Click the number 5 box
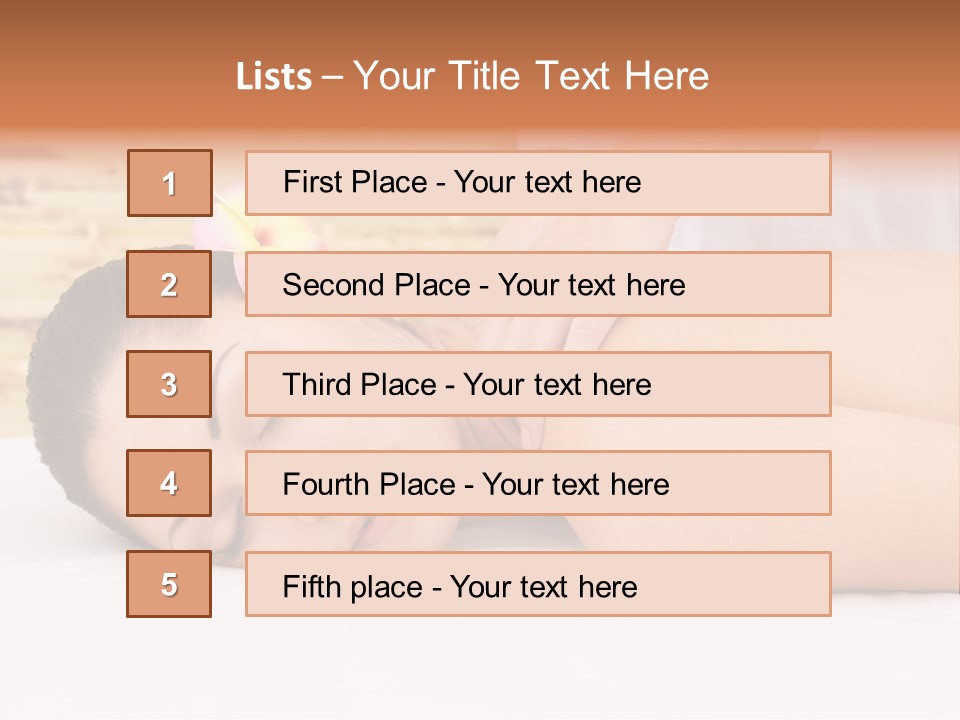 coord(169,584)
